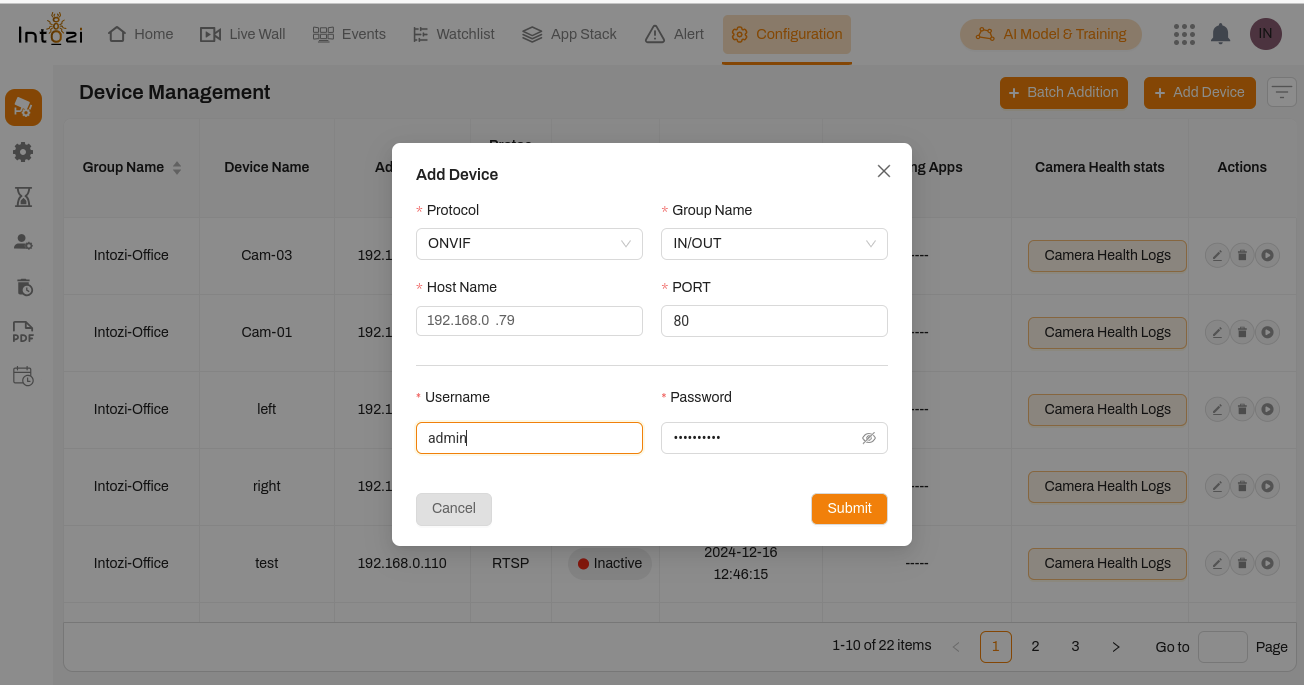1304x685 pixels.
Task: Close the Add Device dialog with X
Action: [x=883, y=171]
